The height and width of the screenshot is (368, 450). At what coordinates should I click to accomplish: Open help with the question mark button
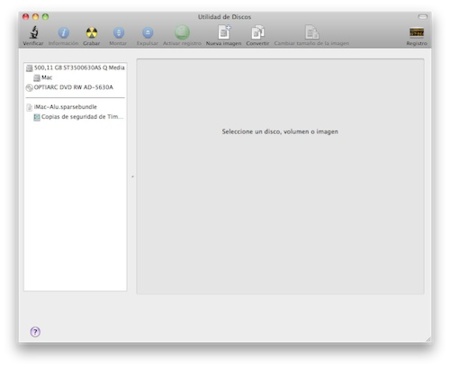(35, 332)
